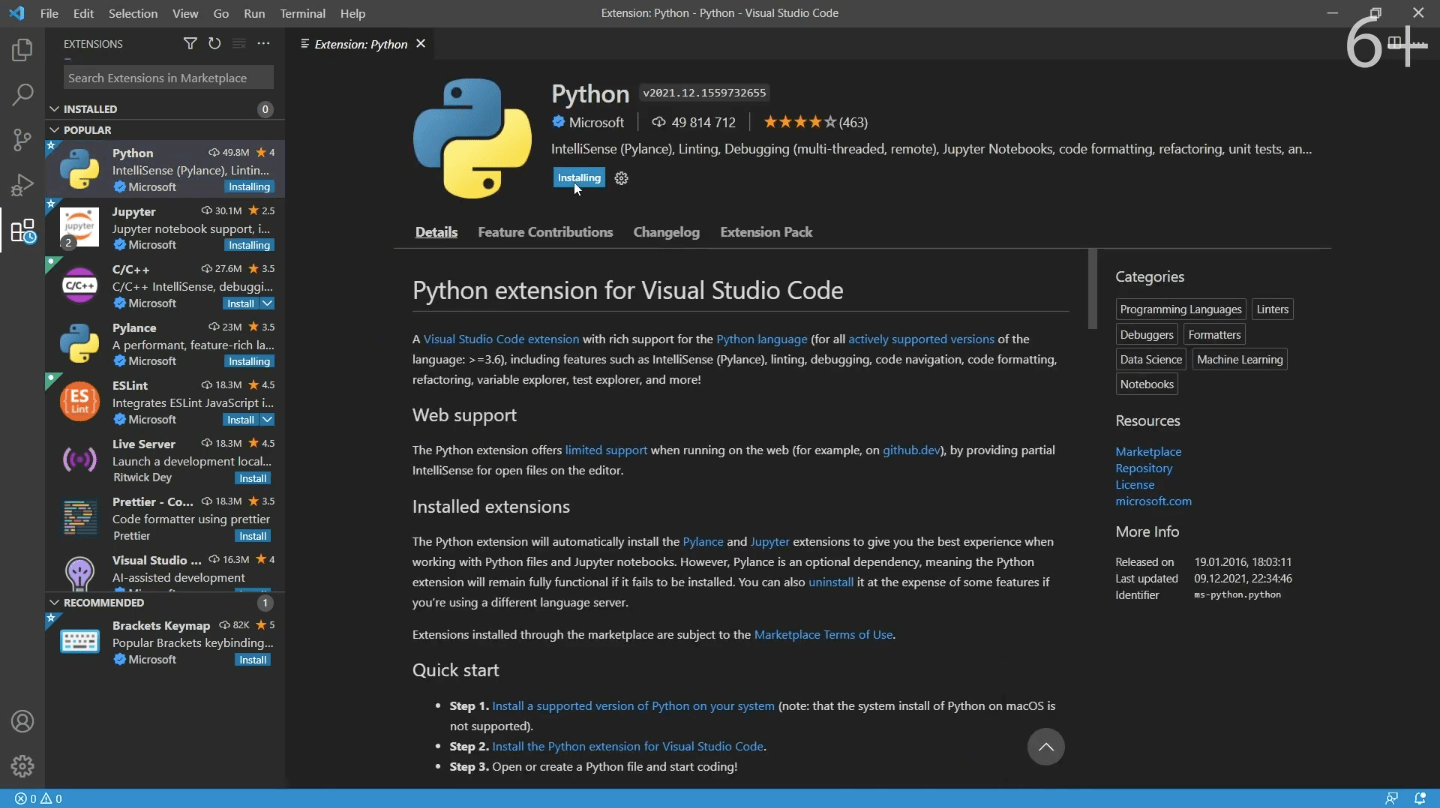Open the Selection menu
Screen dimensions: 1440x808
(x=133, y=13)
